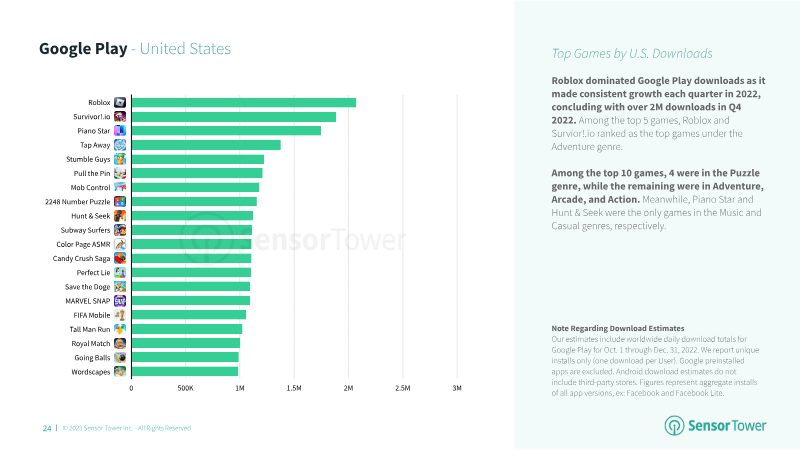Select the MARVEL SNAP icon
The width and height of the screenshot is (800, 450).
click(x=120, y=301)
